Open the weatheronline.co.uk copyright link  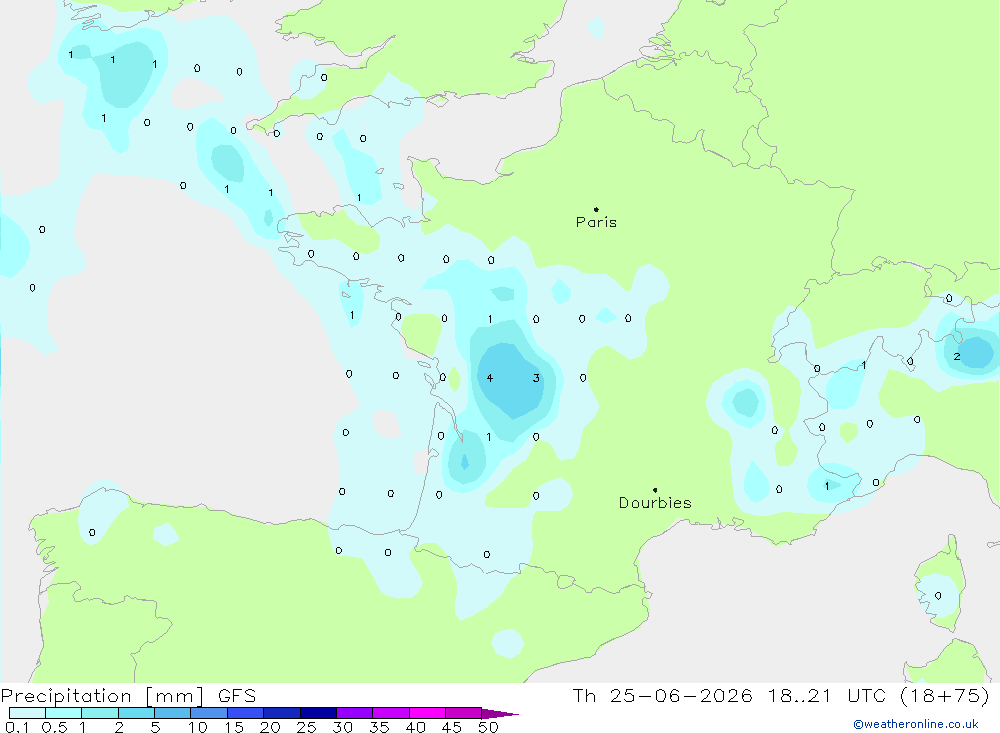click(915, 724)
